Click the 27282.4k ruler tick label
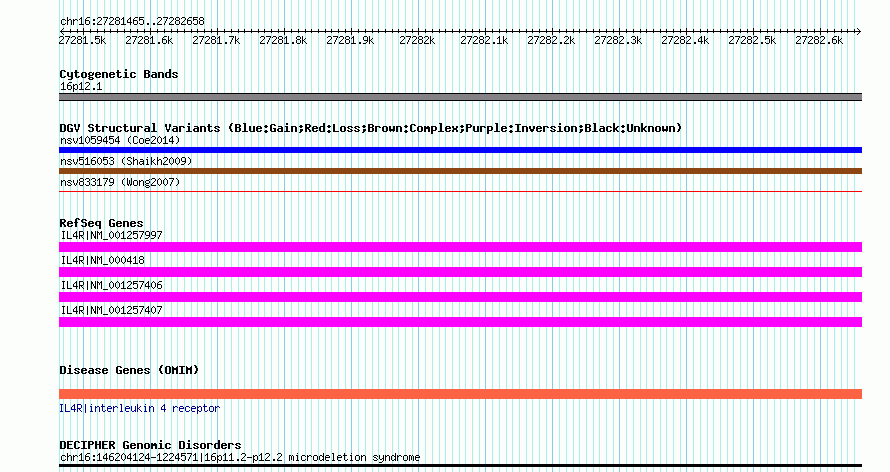 point(685,40)
